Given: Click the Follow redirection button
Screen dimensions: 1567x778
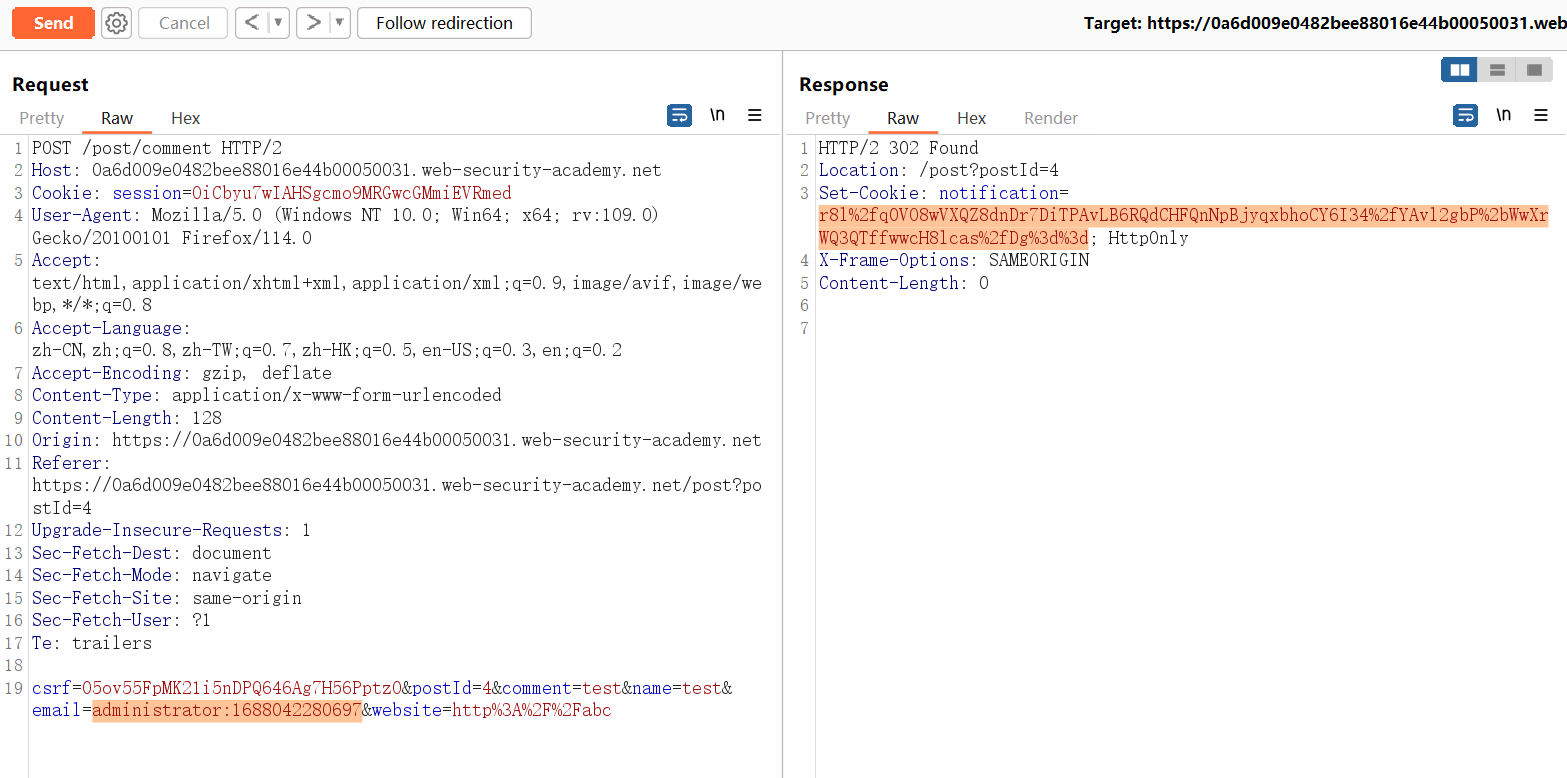Looking at the screenshot, I should [444, 23].
